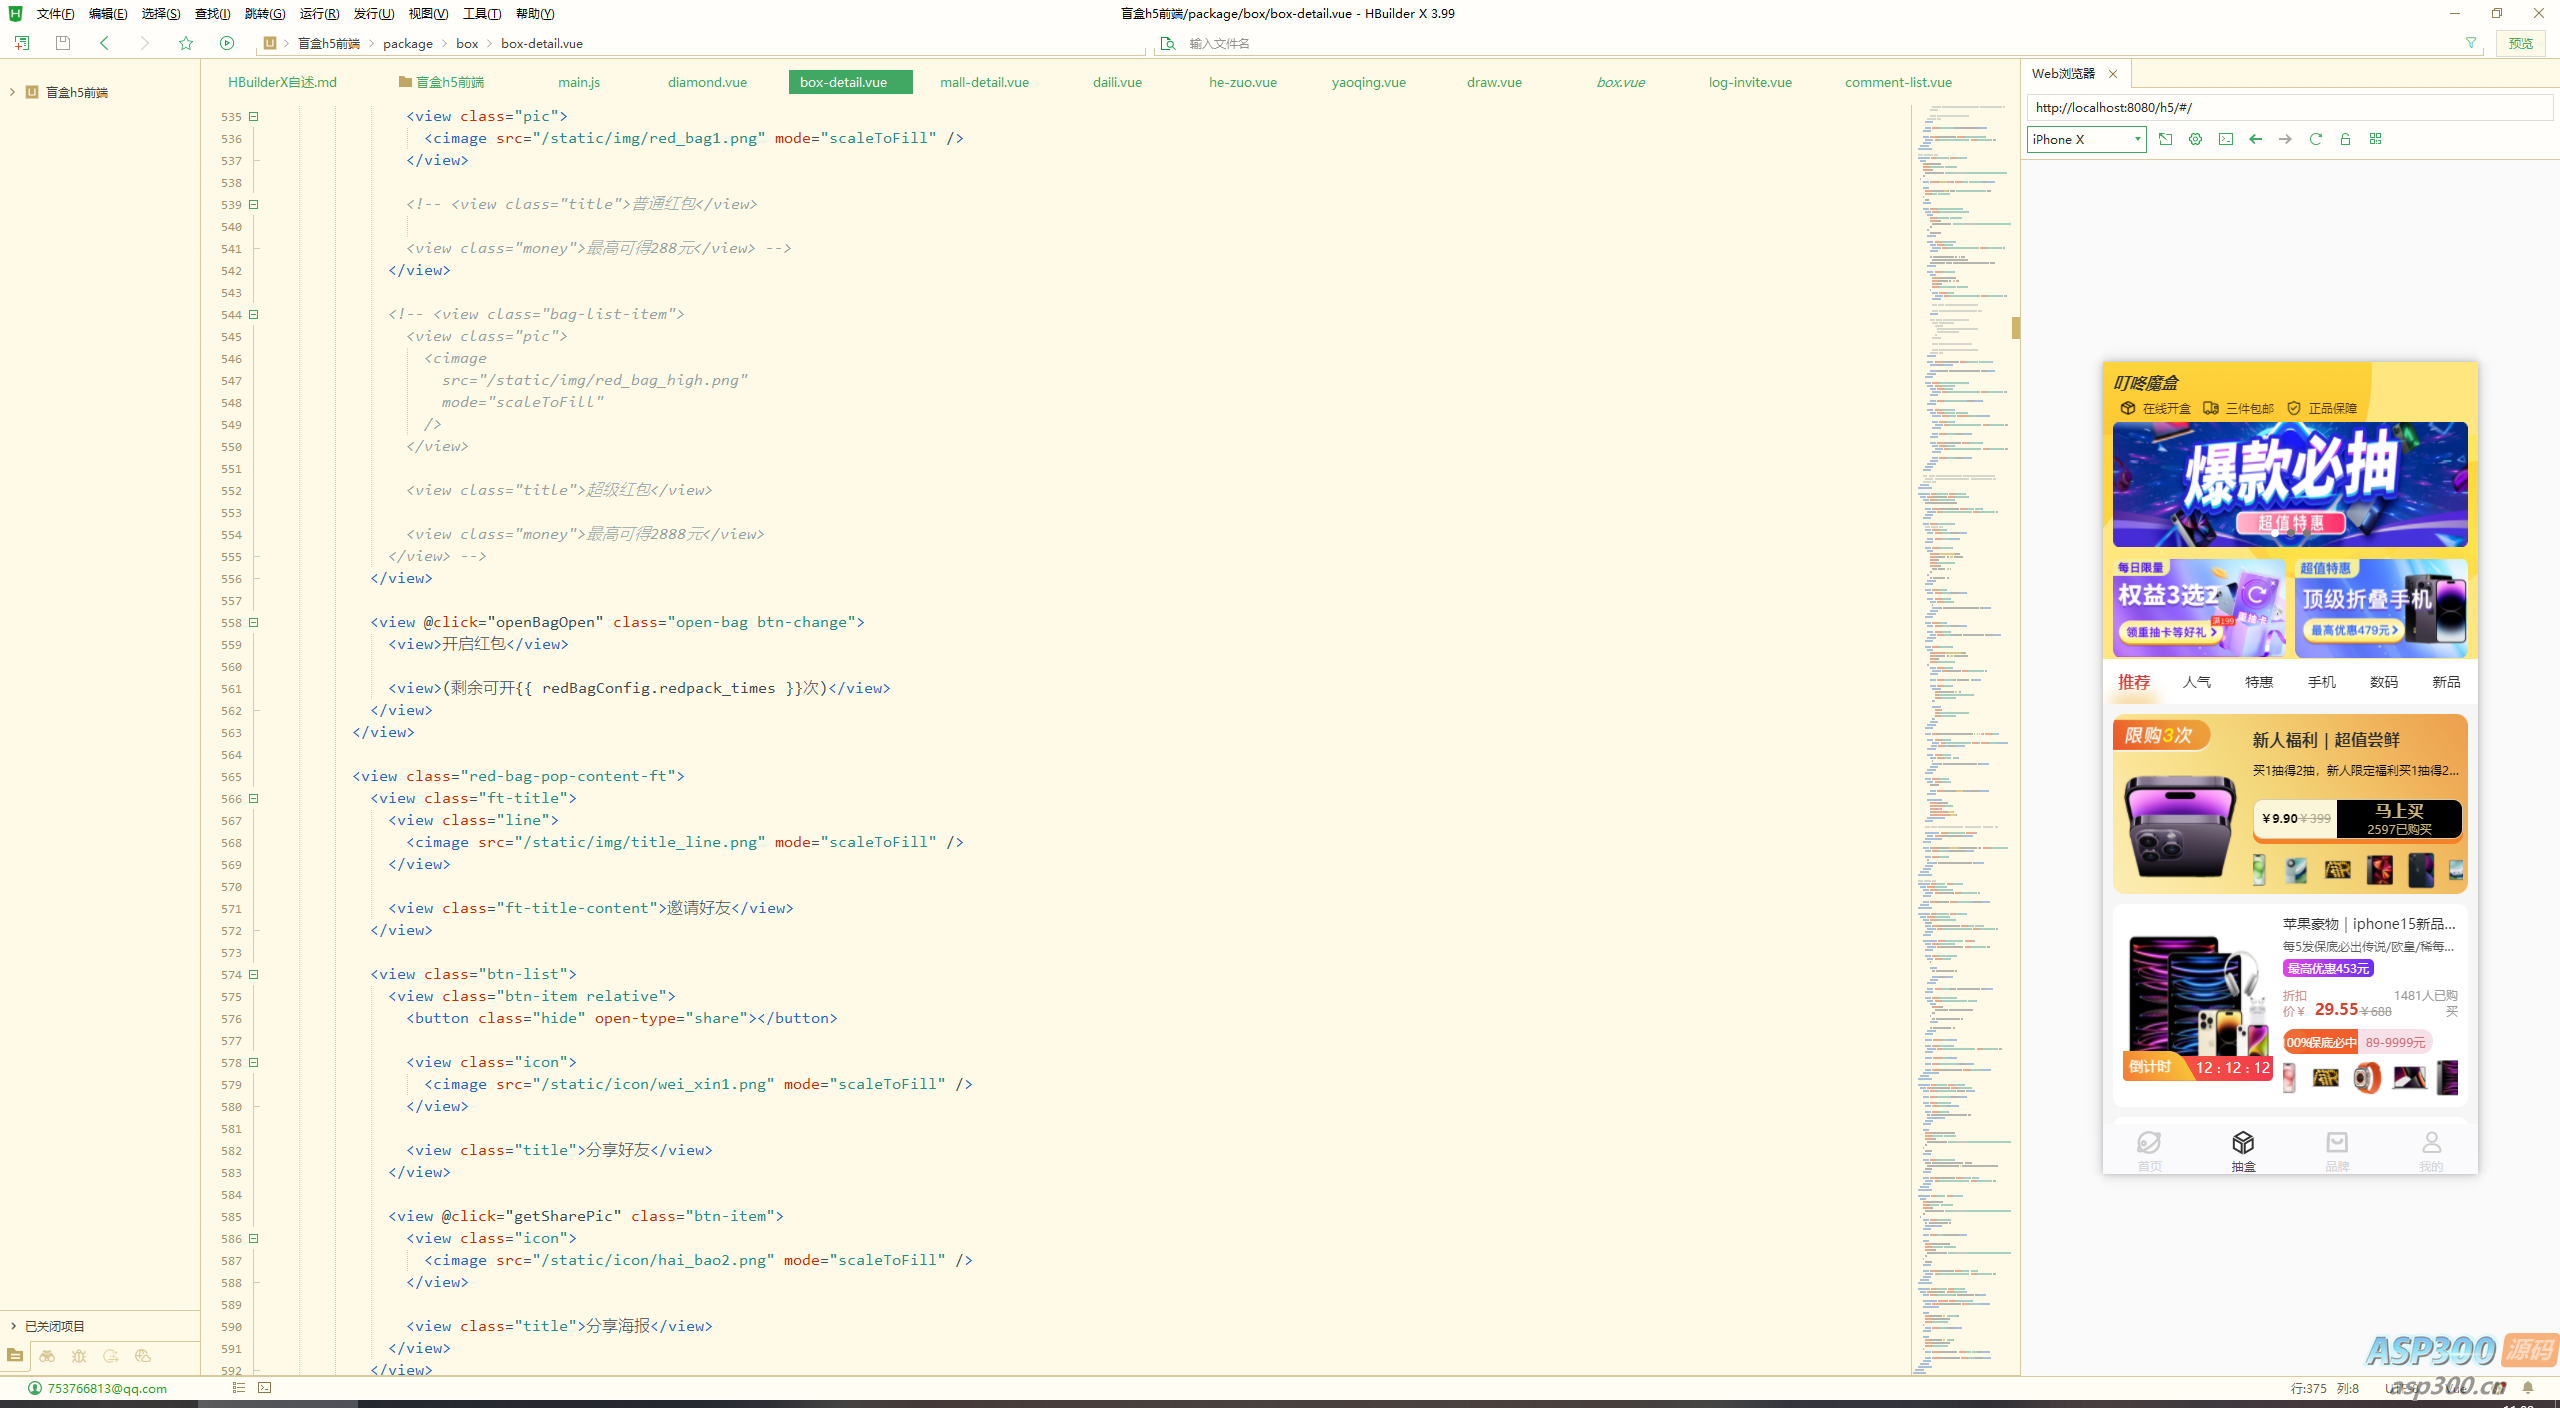
Task: Click the bookmark star icon
Action: point(186,43)
